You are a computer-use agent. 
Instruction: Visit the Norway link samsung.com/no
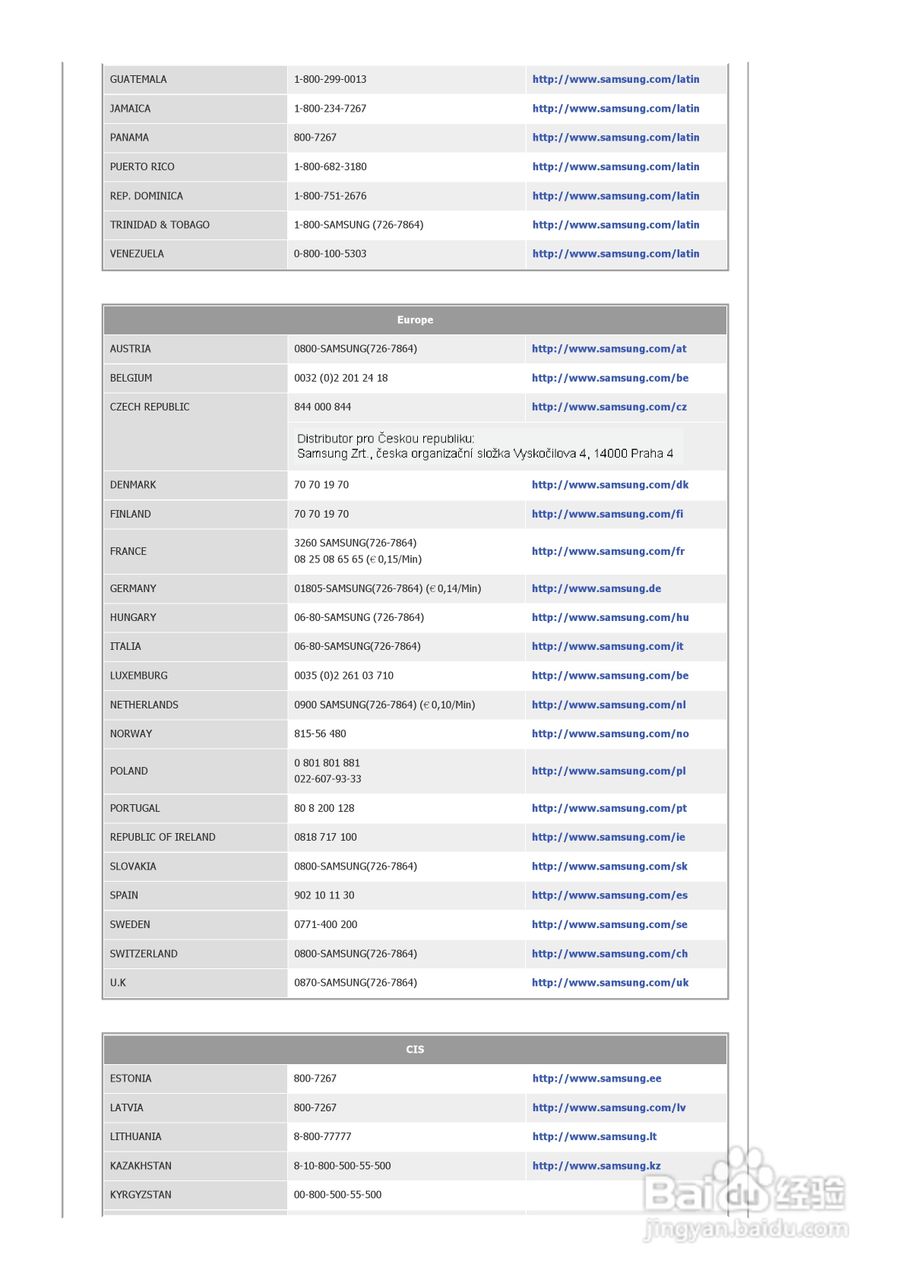click(x=610, y=734)
